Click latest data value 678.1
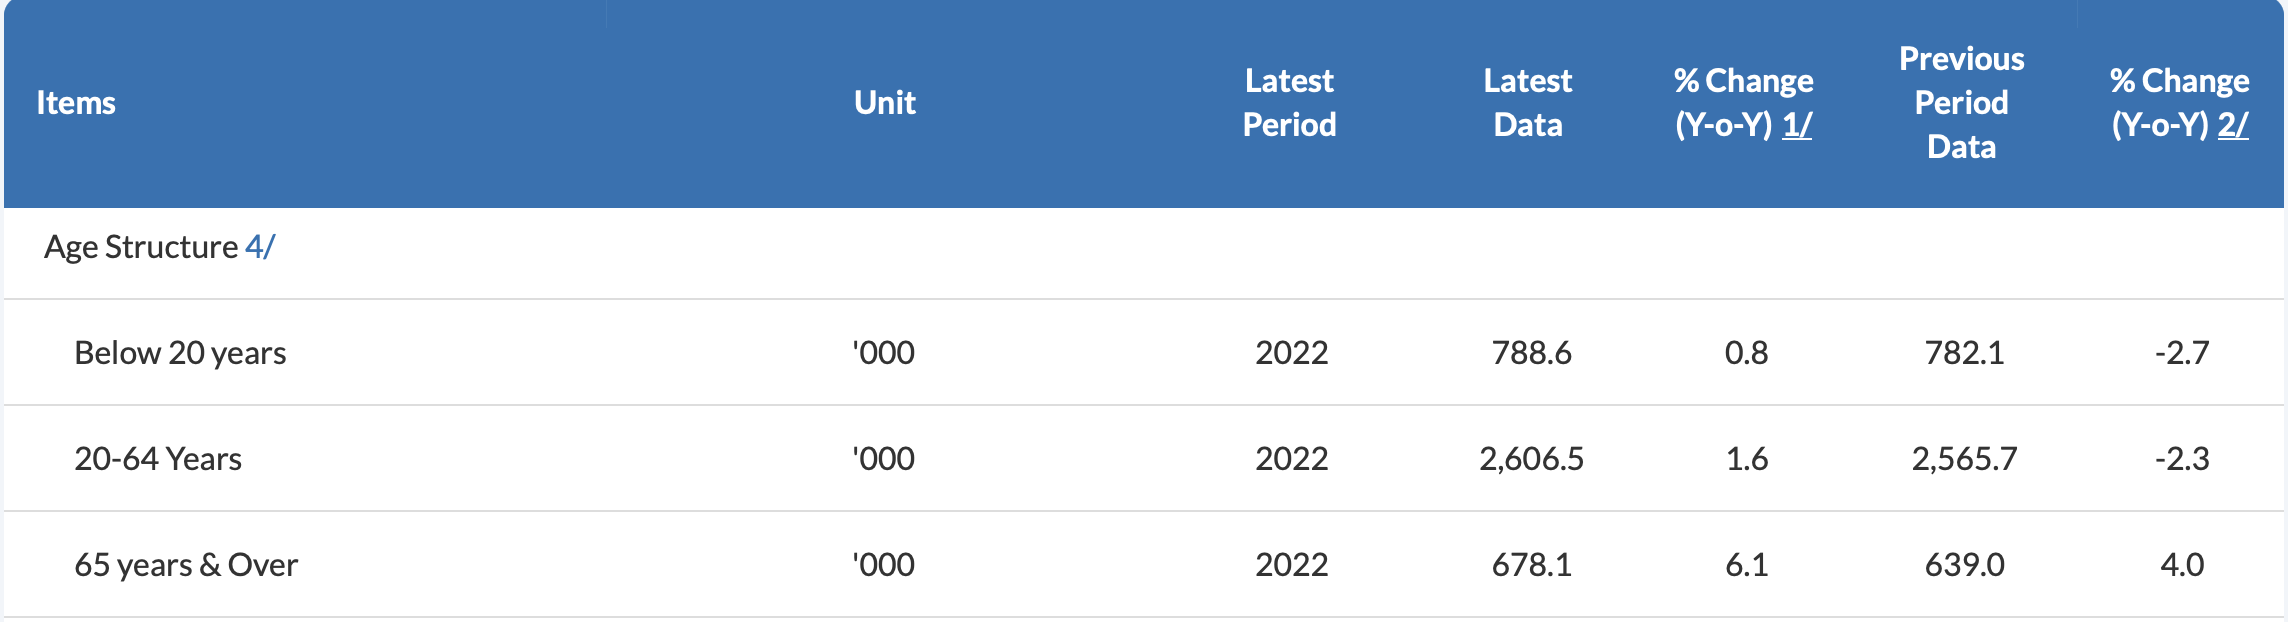 pyautogui.click(x=1531, y=565)
